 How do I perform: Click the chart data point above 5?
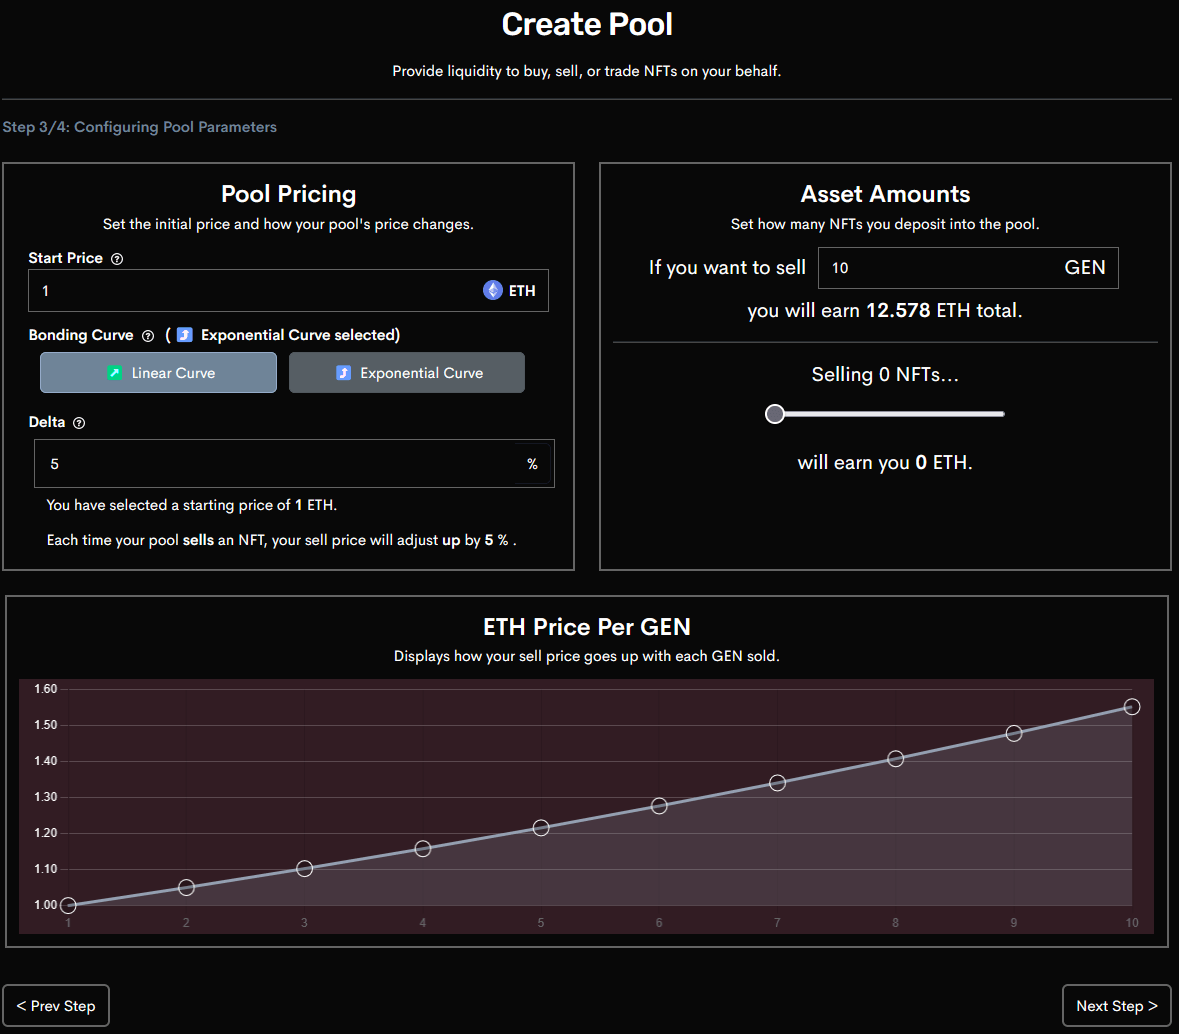tap(541, 828)
